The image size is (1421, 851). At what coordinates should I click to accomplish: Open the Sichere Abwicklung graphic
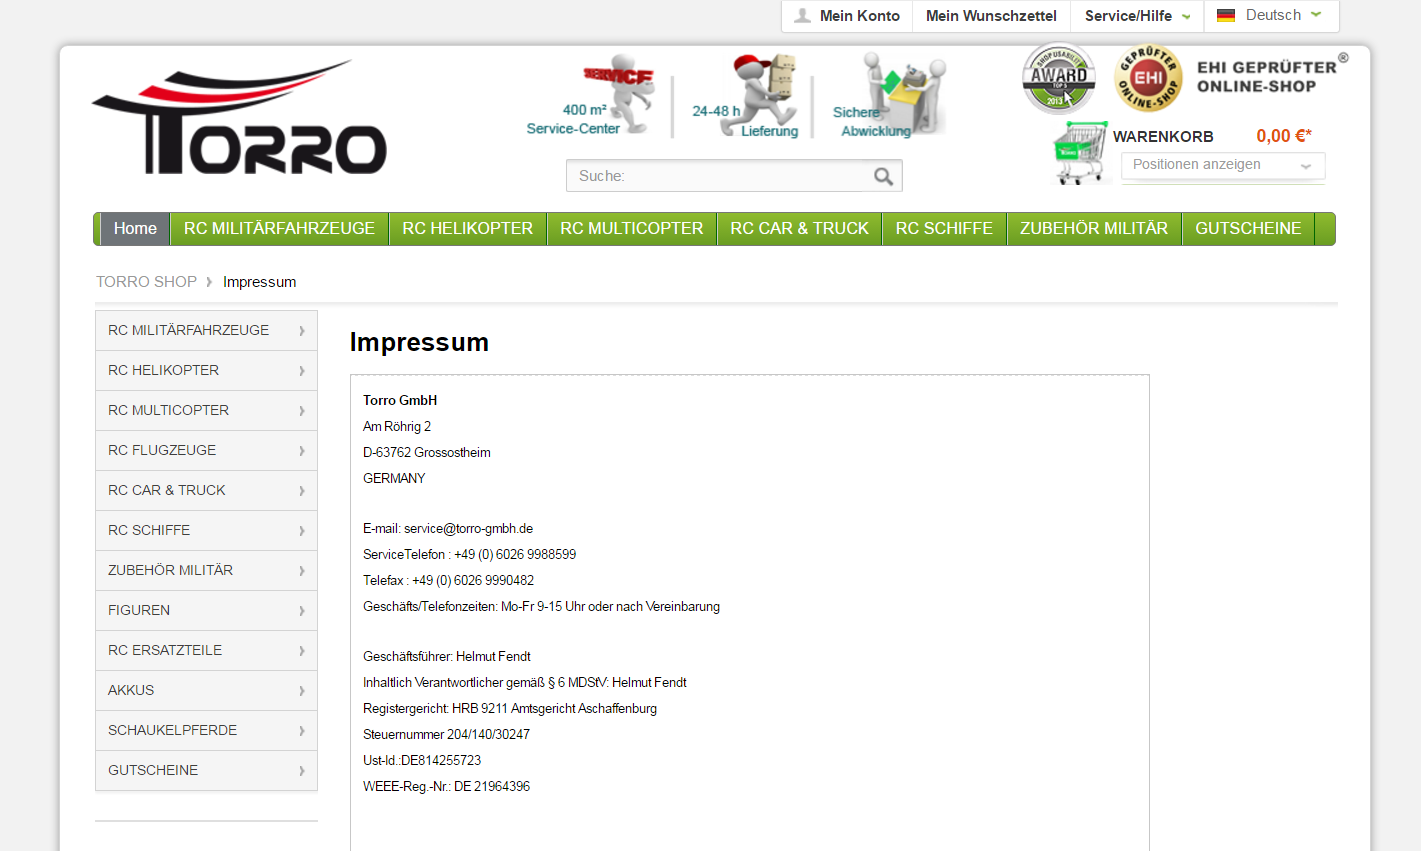(x=888, y=97)
